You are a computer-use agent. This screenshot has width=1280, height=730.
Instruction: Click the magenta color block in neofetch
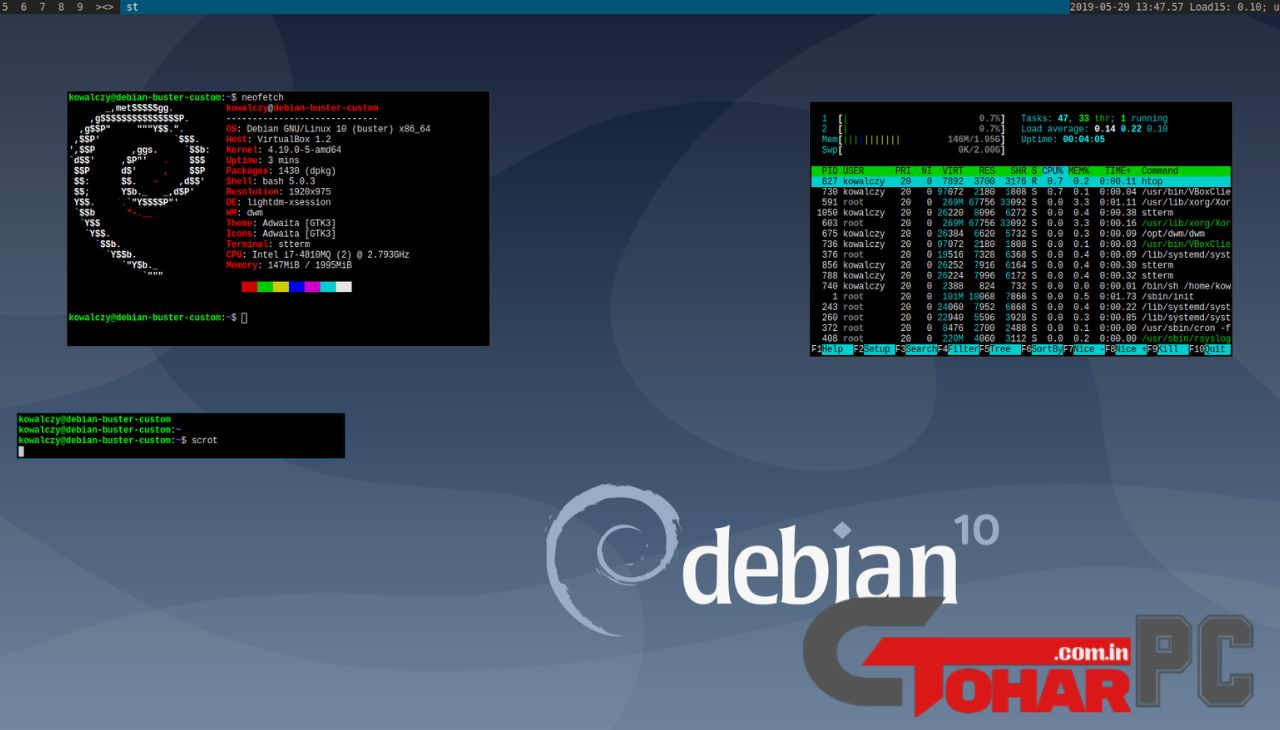(312, 287)
